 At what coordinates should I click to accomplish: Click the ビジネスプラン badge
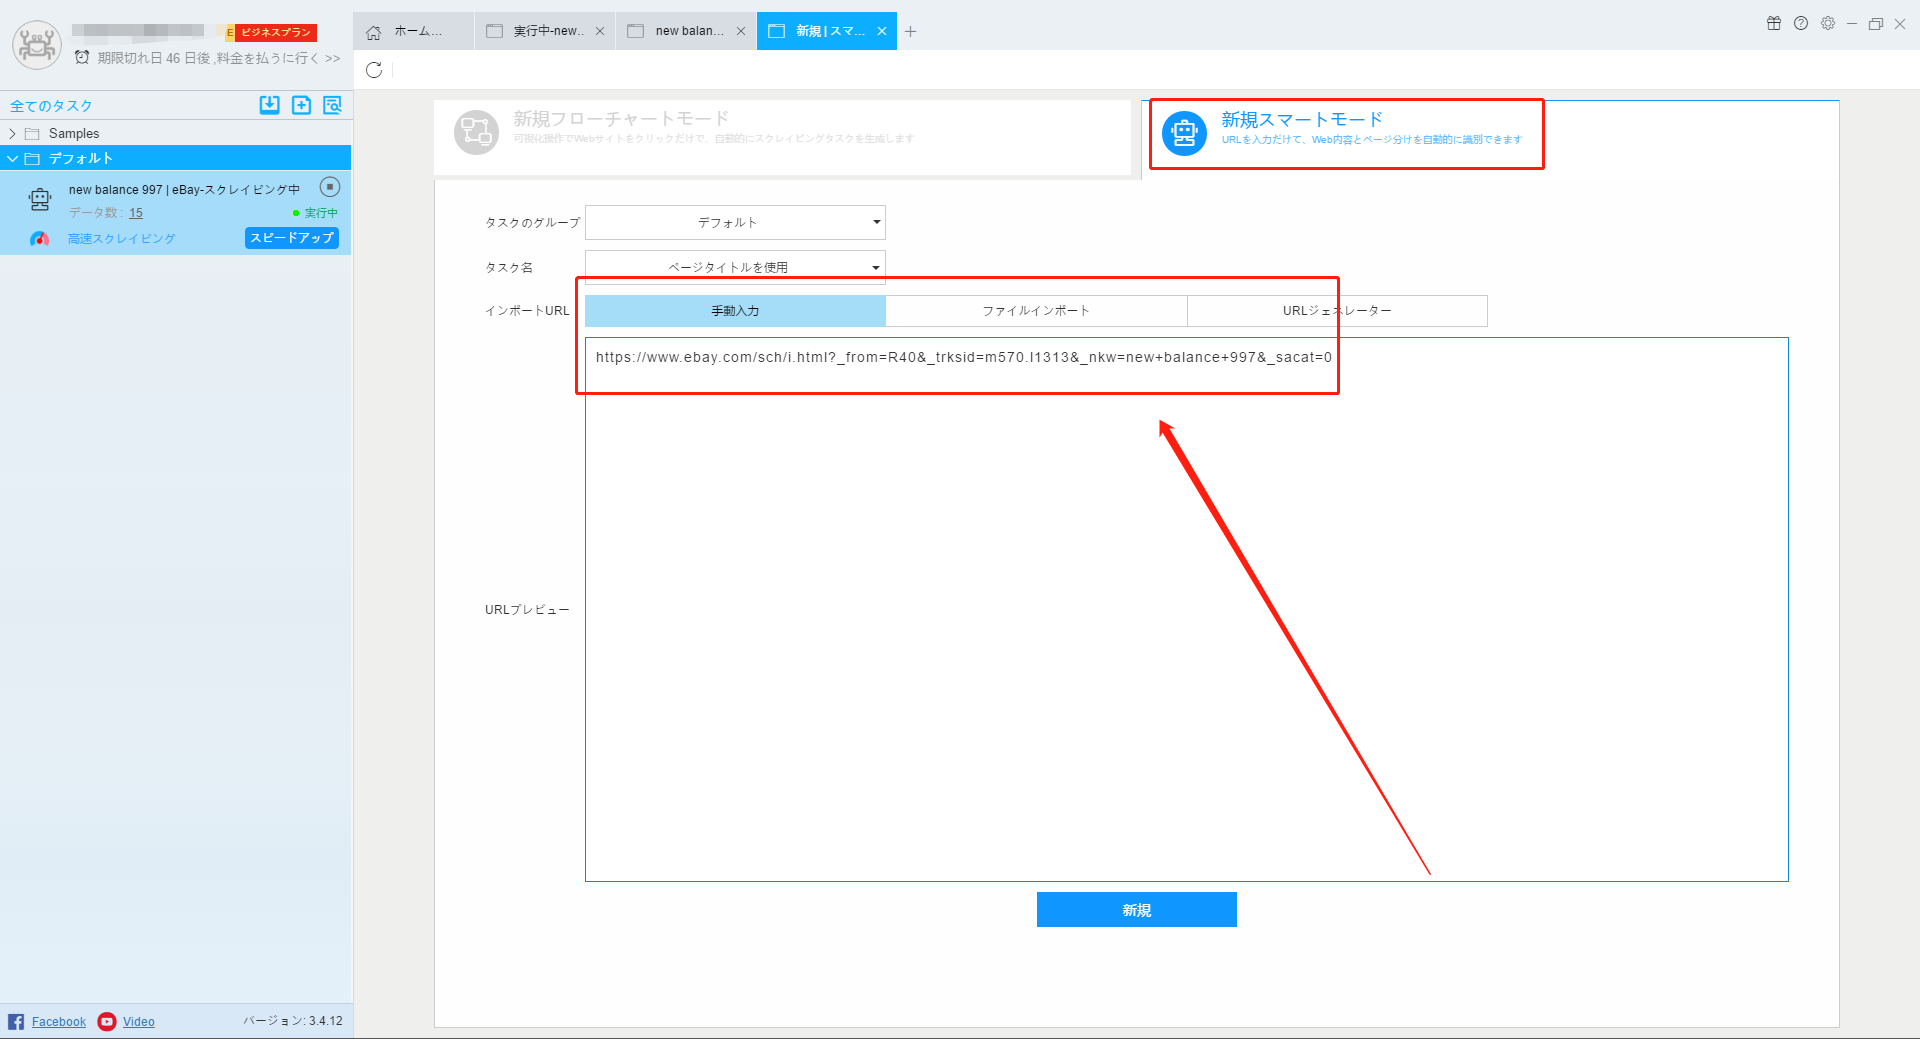pos(276,32)
